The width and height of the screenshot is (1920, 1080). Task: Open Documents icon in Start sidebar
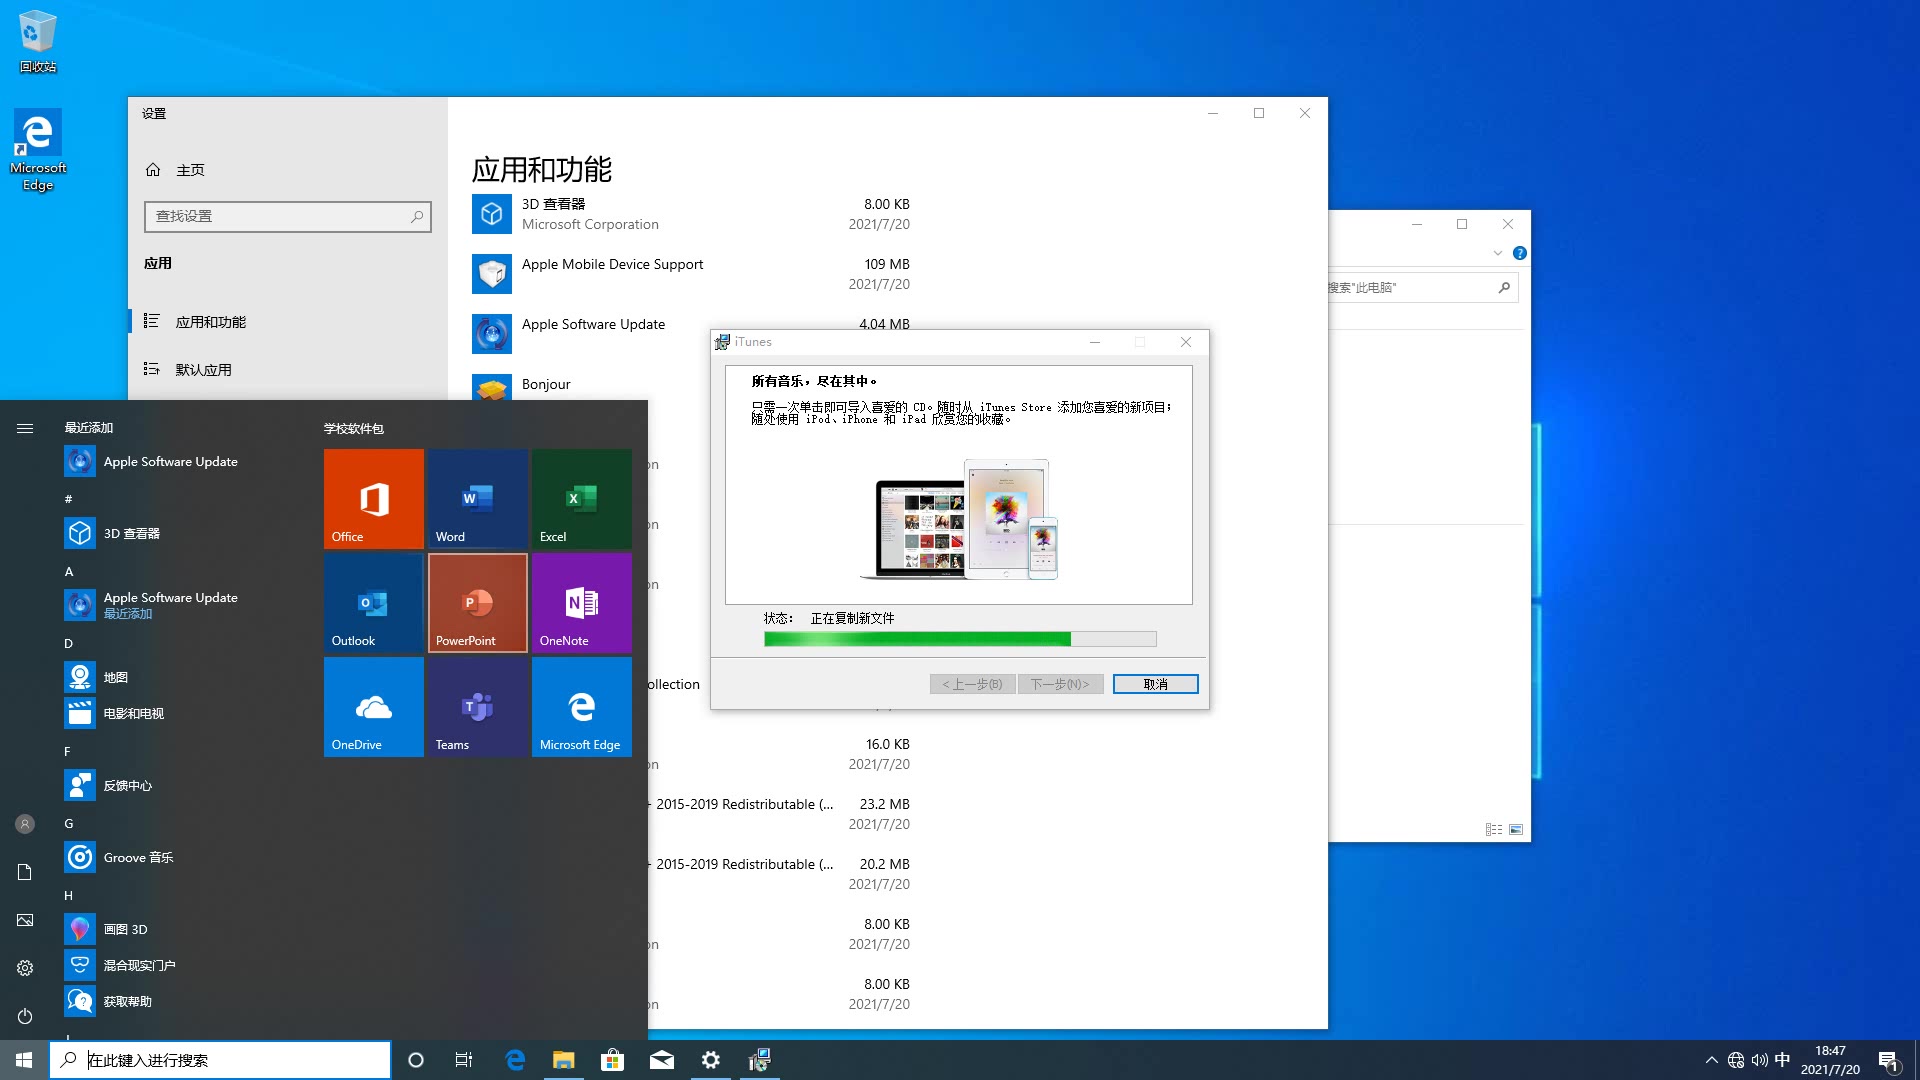pyautogui.click(x=25, y=872)
